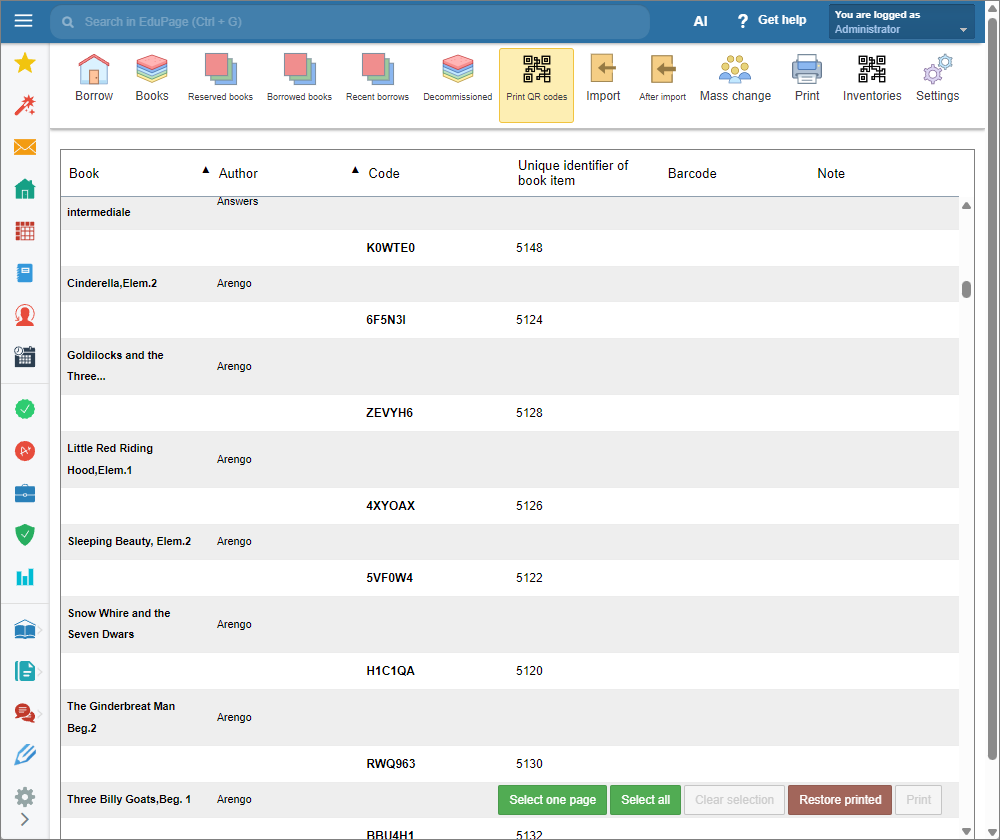
Task: Open Mass change tool
Action: pyautogui.click(x=735, y=79)
